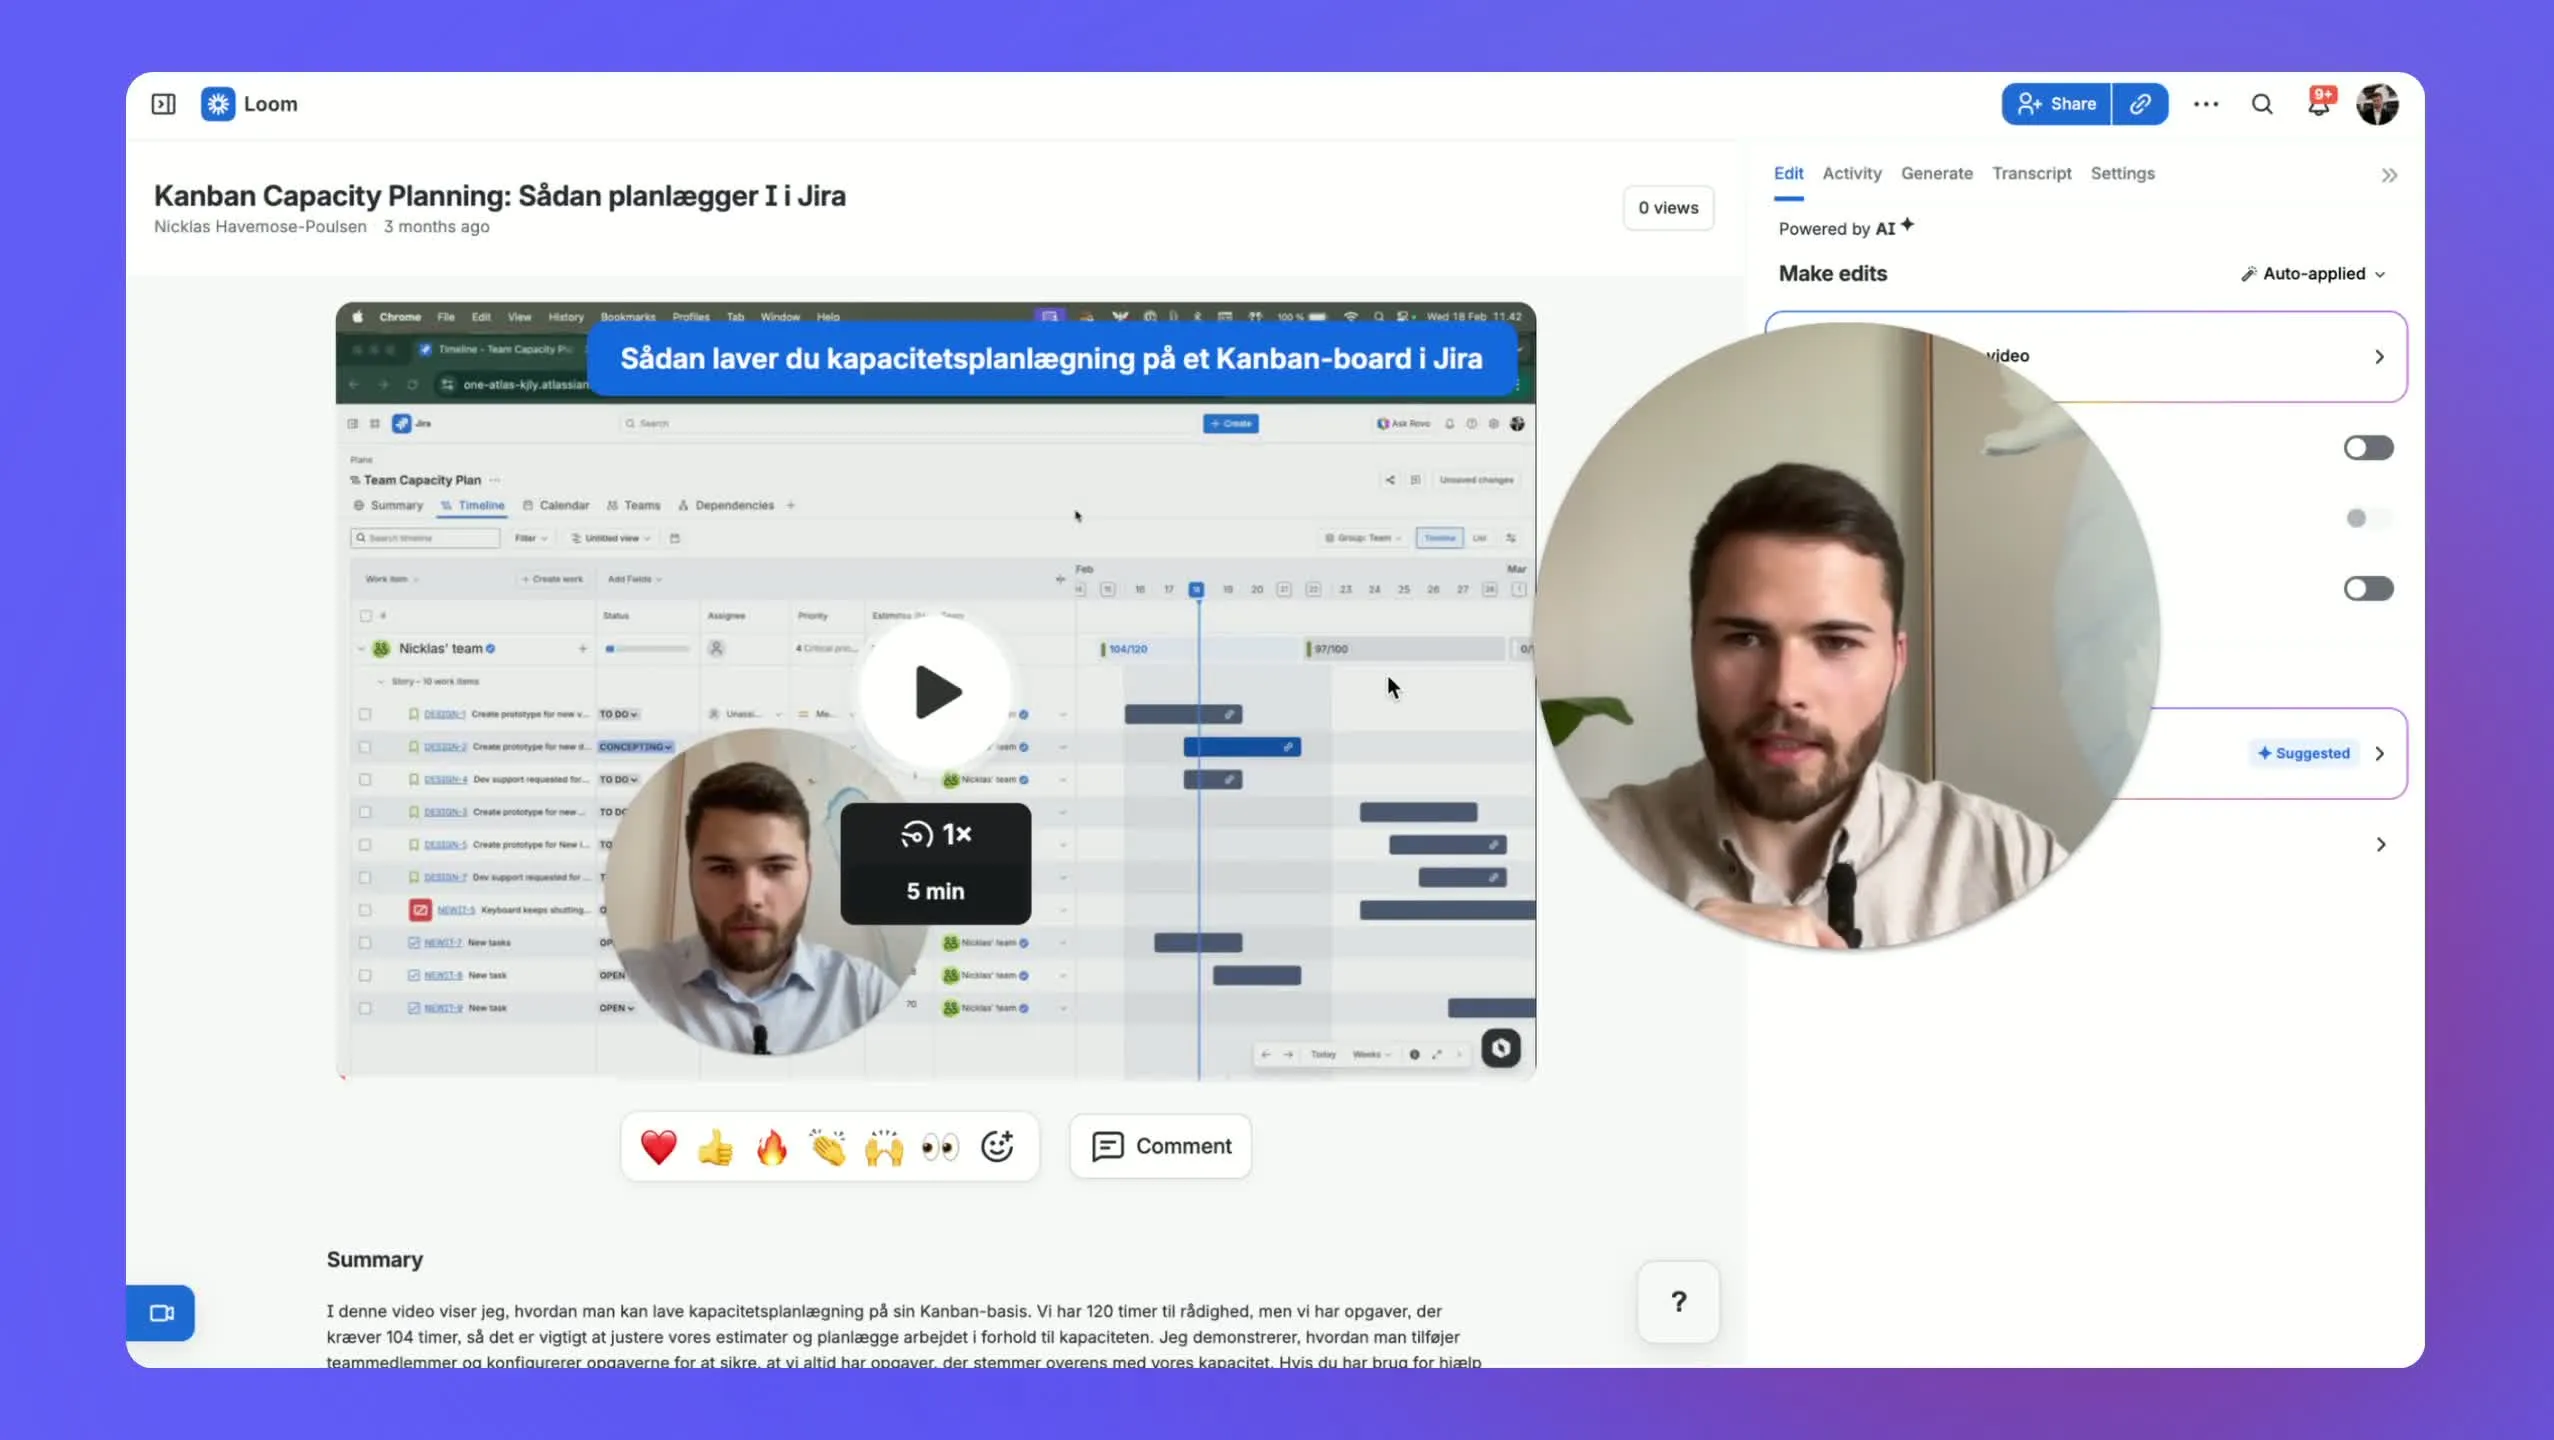Open notifications bell with 9+ badge
This screenshot has width=2554, height=1440.
point(2320,103)
